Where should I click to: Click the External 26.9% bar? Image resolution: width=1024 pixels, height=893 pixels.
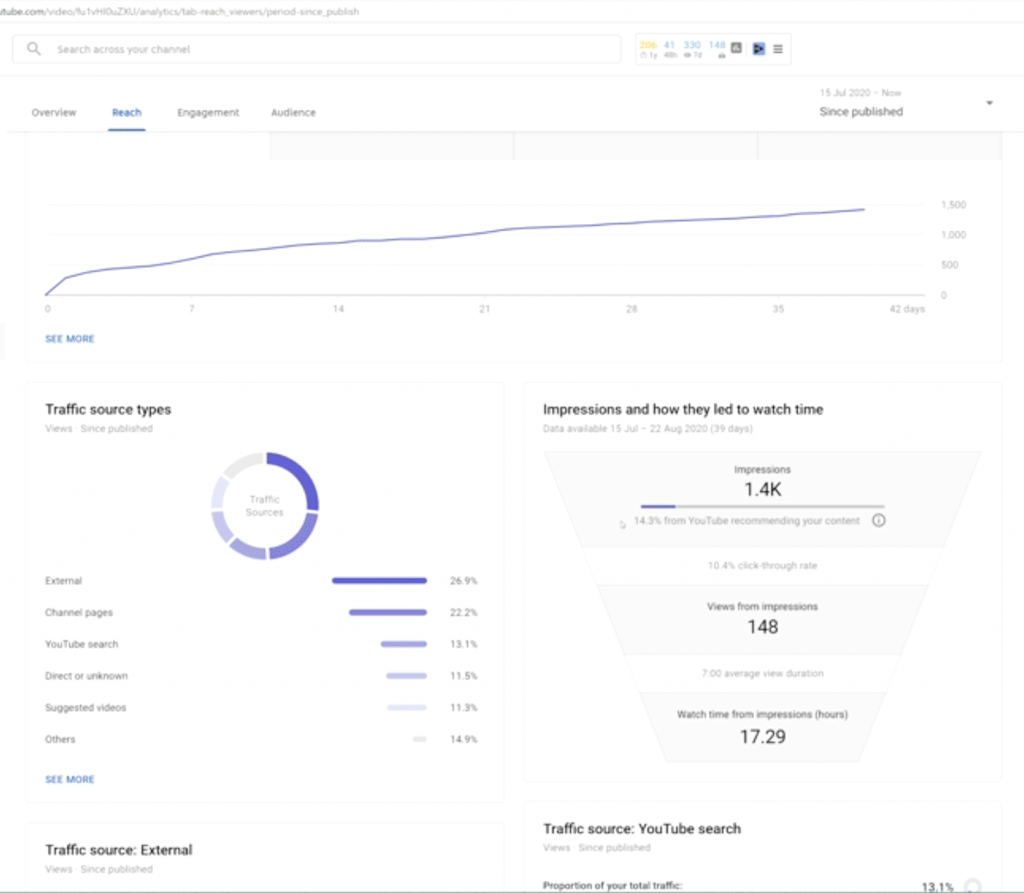[379, 580]
